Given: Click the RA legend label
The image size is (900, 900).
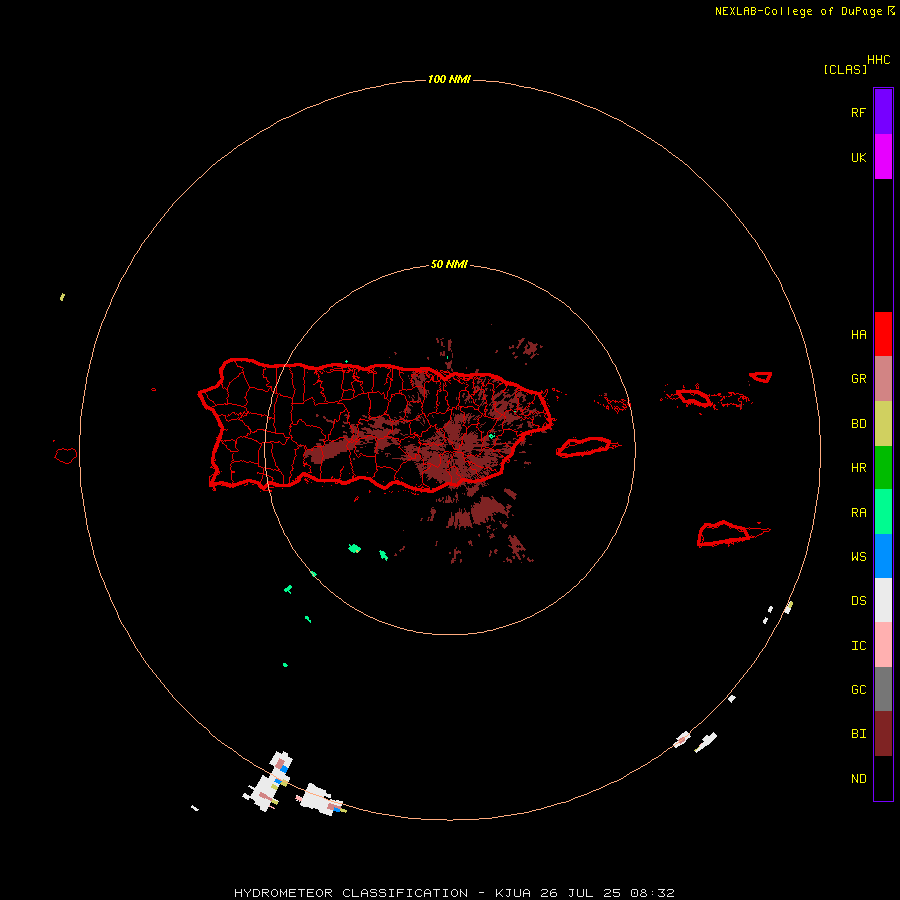Looking at the screenshot, I should click(858, 513).
